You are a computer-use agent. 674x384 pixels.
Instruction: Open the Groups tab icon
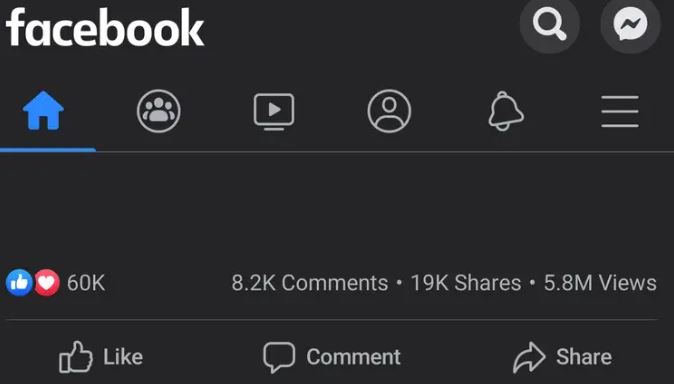point(159,111)
